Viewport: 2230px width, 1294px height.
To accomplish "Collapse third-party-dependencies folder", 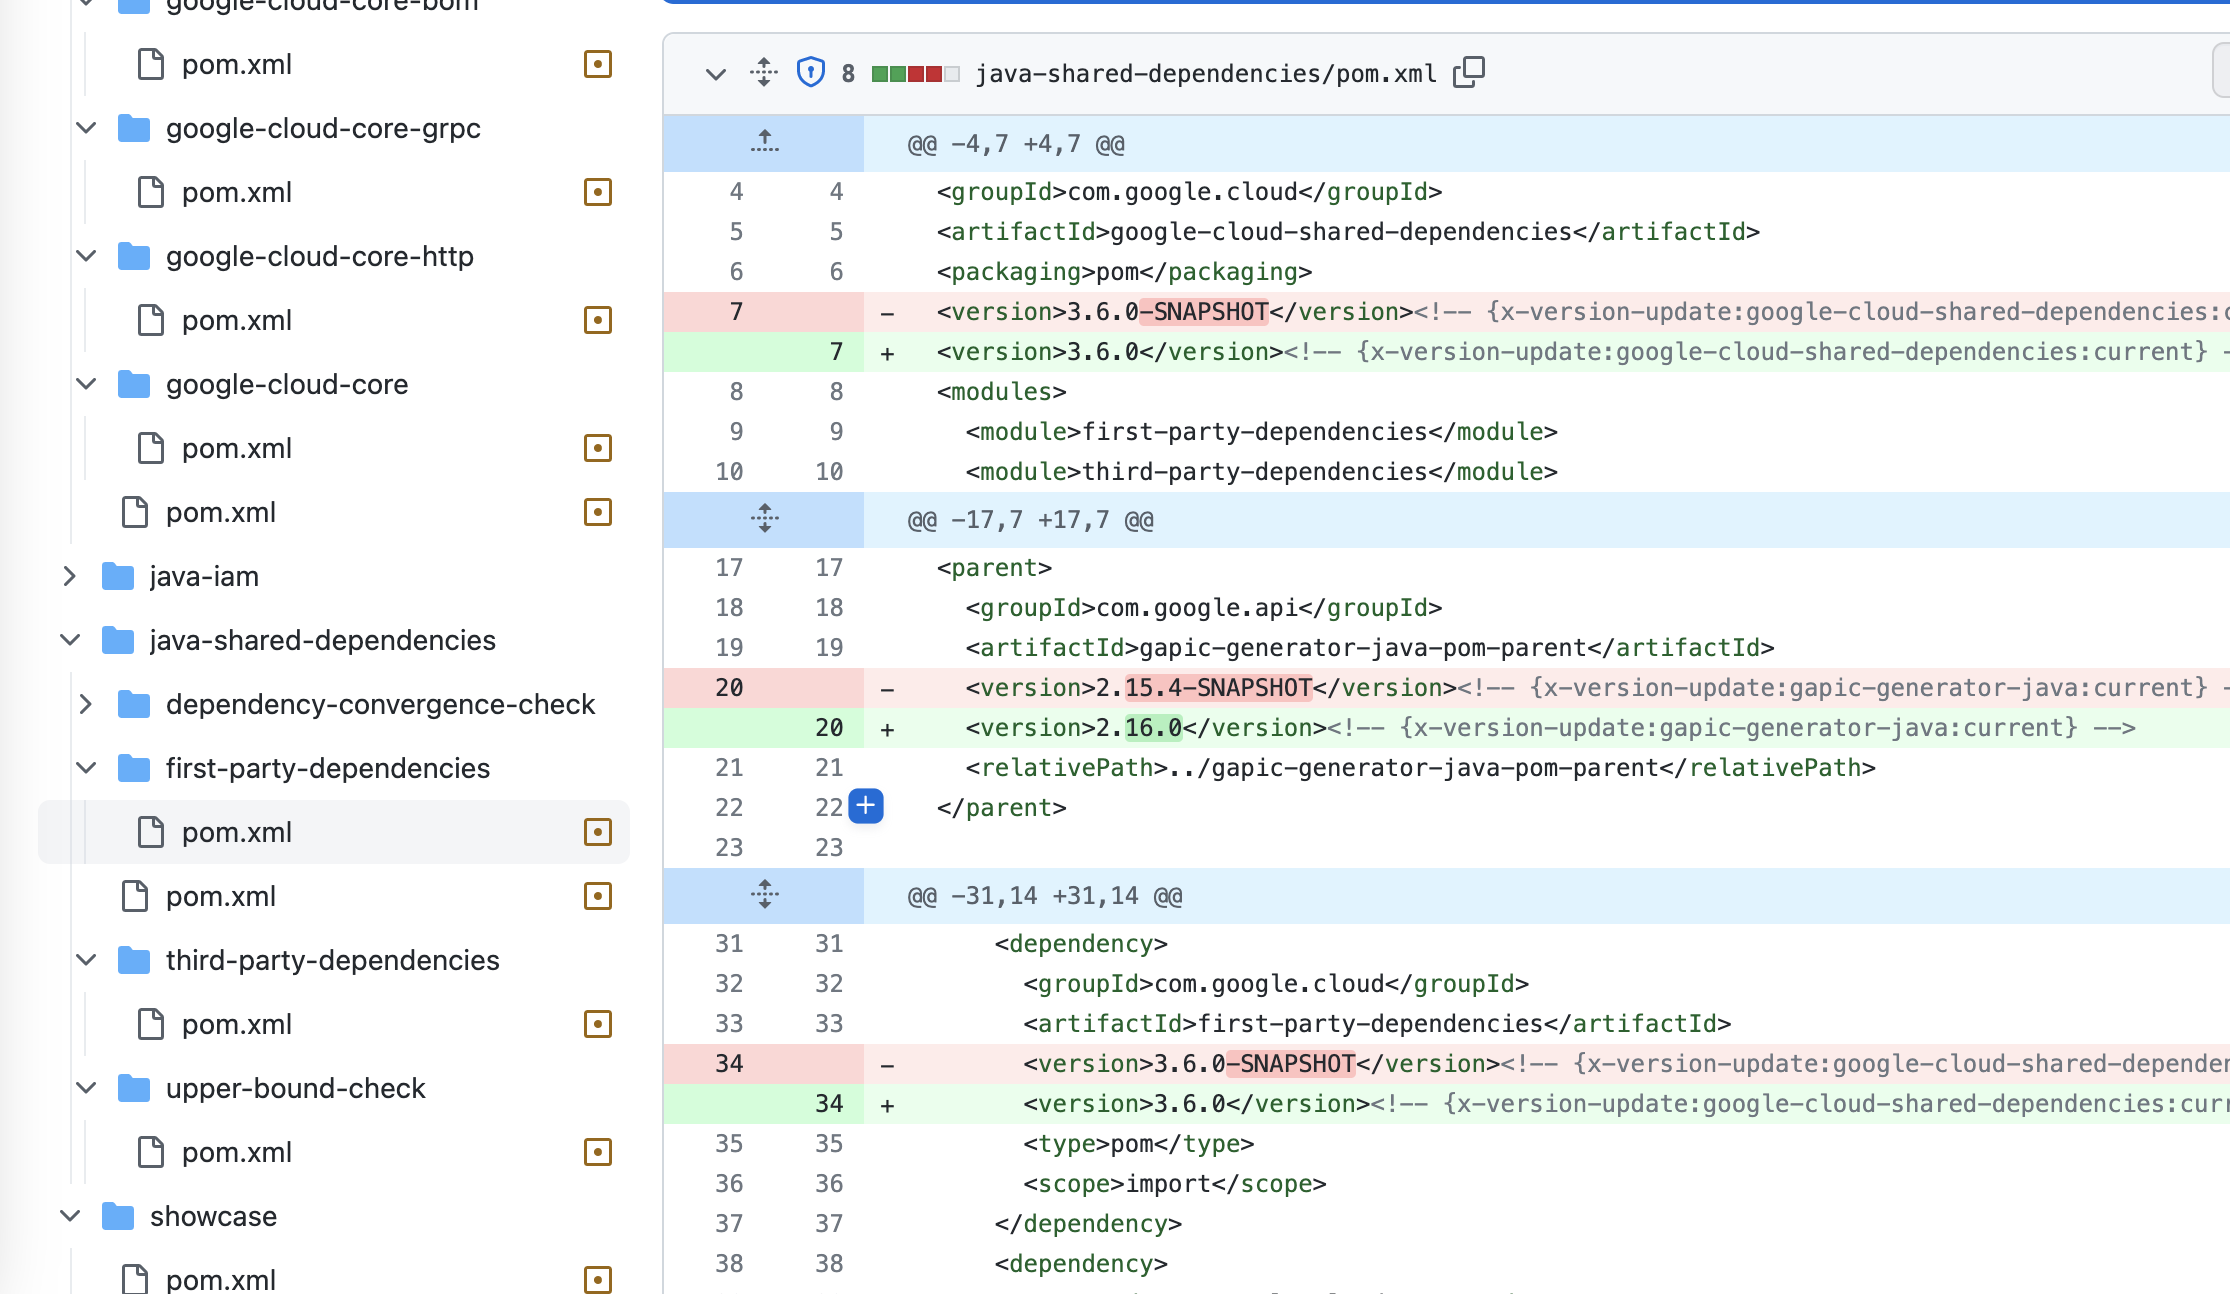I will (x=86, y=960).
